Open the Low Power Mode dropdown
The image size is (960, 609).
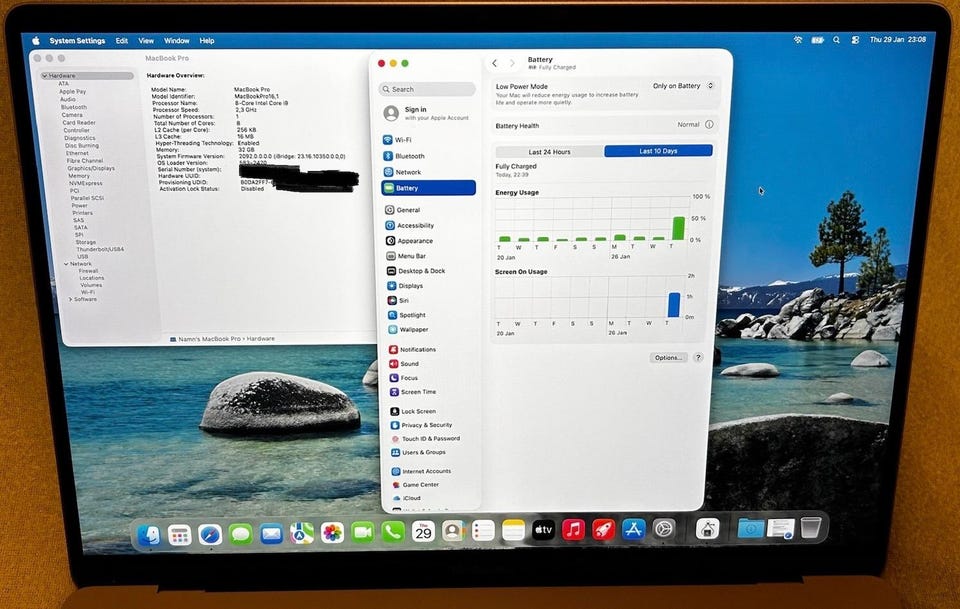[683, 86]
